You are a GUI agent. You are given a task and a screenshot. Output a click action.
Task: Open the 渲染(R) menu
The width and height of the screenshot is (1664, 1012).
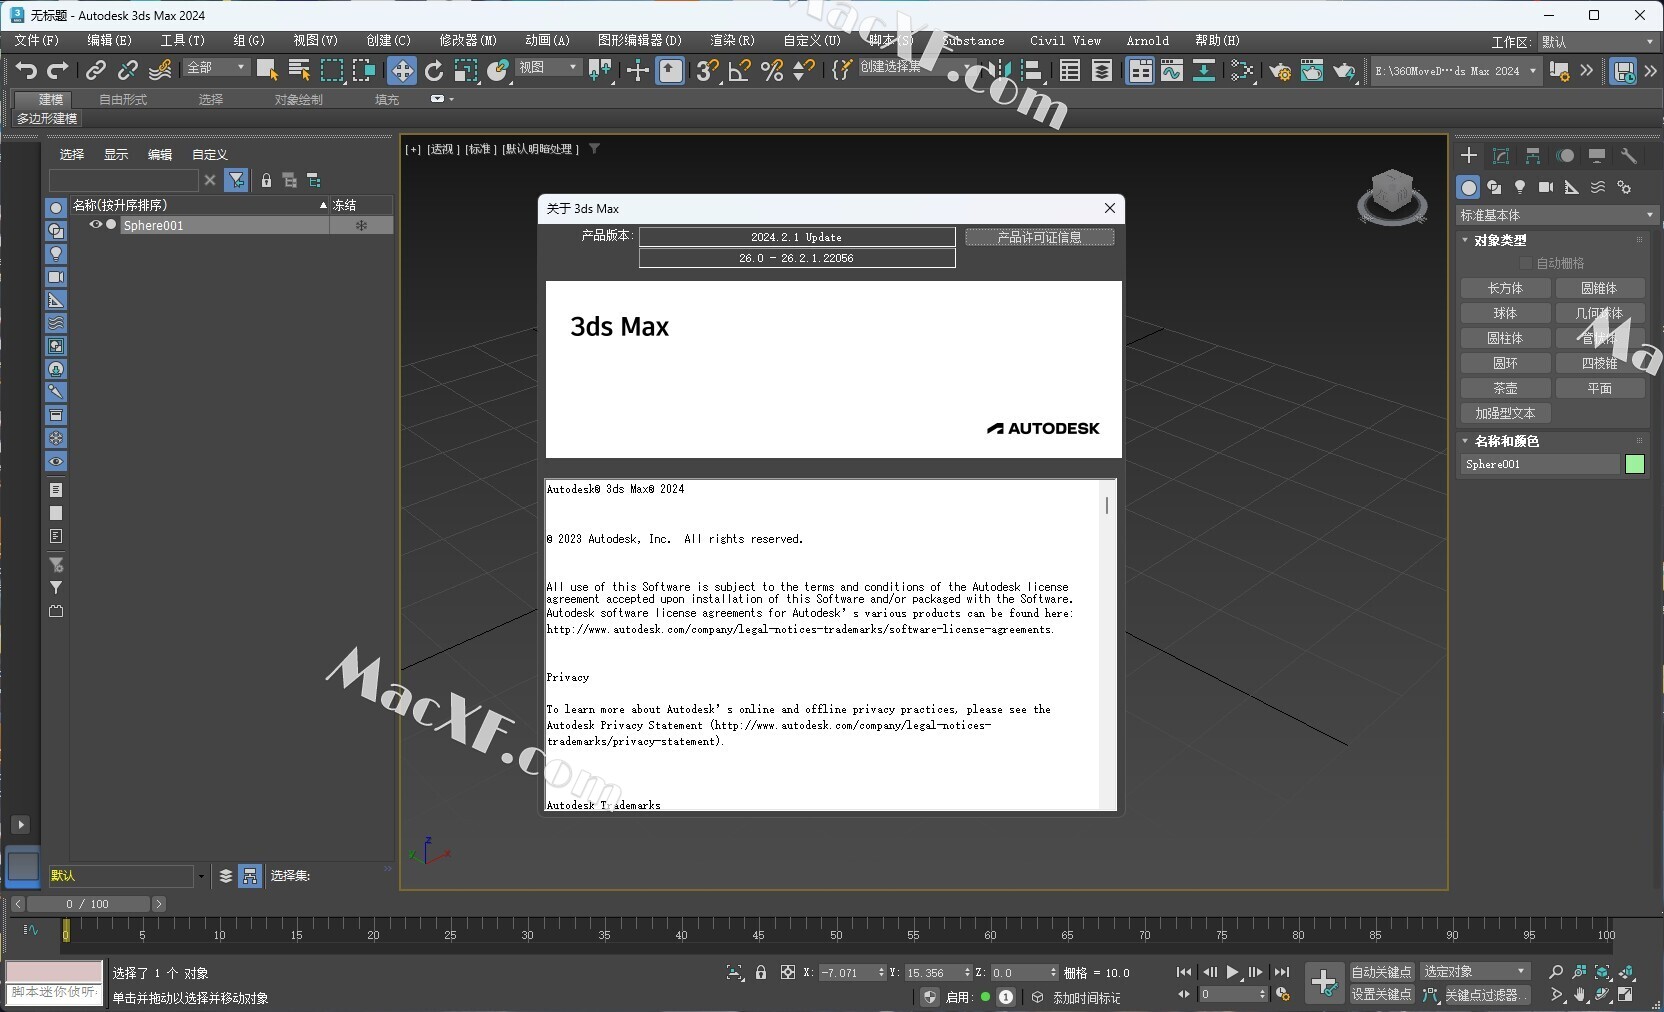point(732,41)
